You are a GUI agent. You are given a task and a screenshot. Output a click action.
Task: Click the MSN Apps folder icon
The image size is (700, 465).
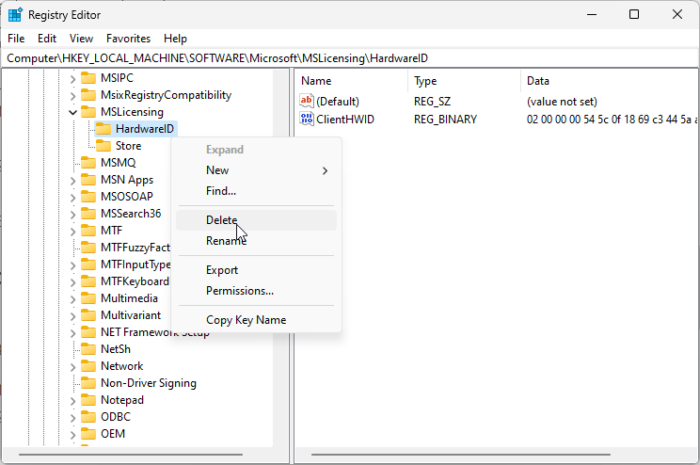tap(88, 180)
